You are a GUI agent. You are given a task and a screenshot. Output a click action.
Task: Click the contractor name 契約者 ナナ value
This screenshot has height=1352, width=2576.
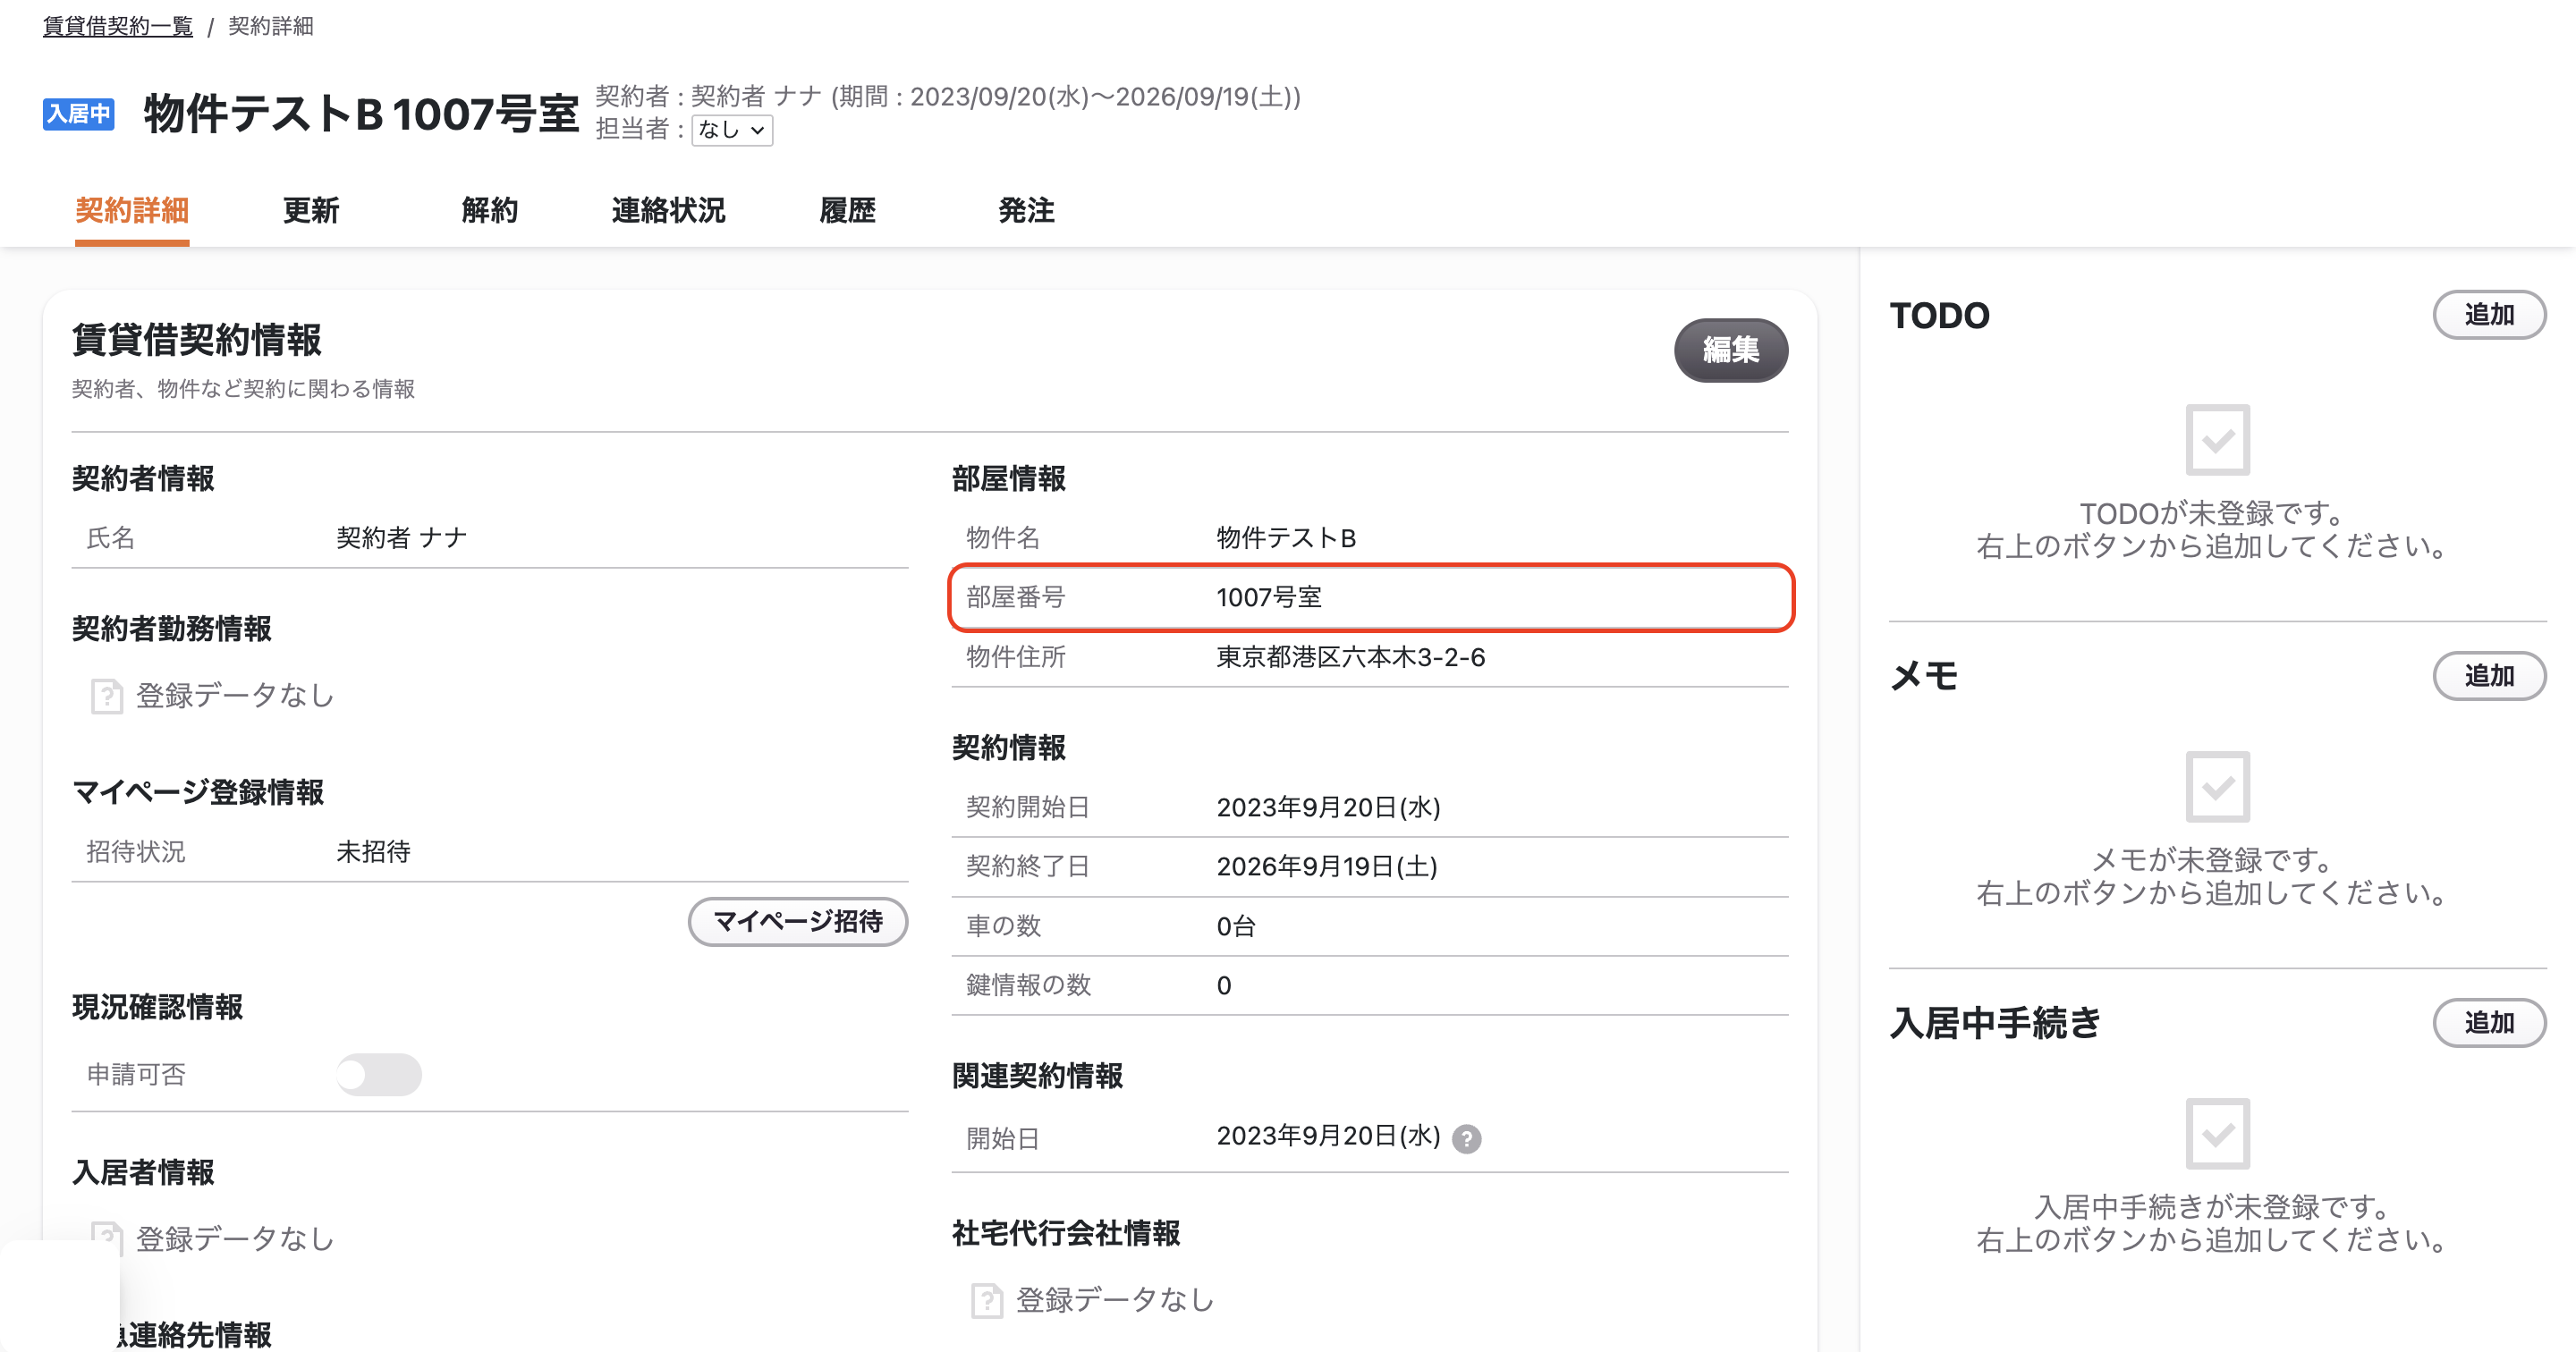tap(402, 538)
